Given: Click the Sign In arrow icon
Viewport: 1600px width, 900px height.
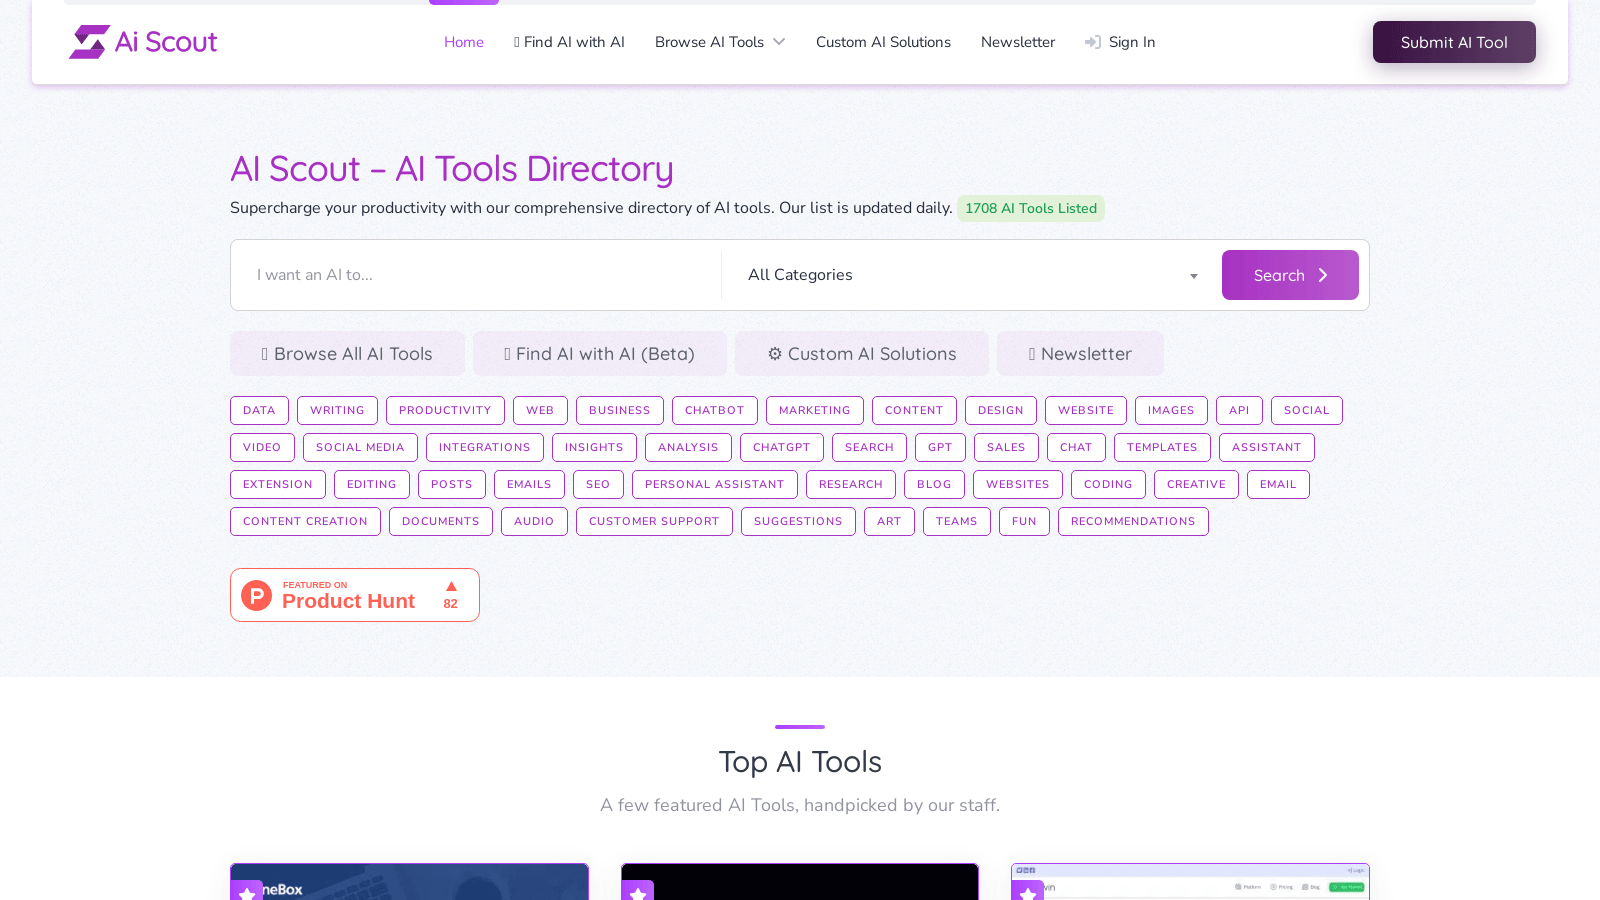Looking at the screenshot, I should (1093, 42).
